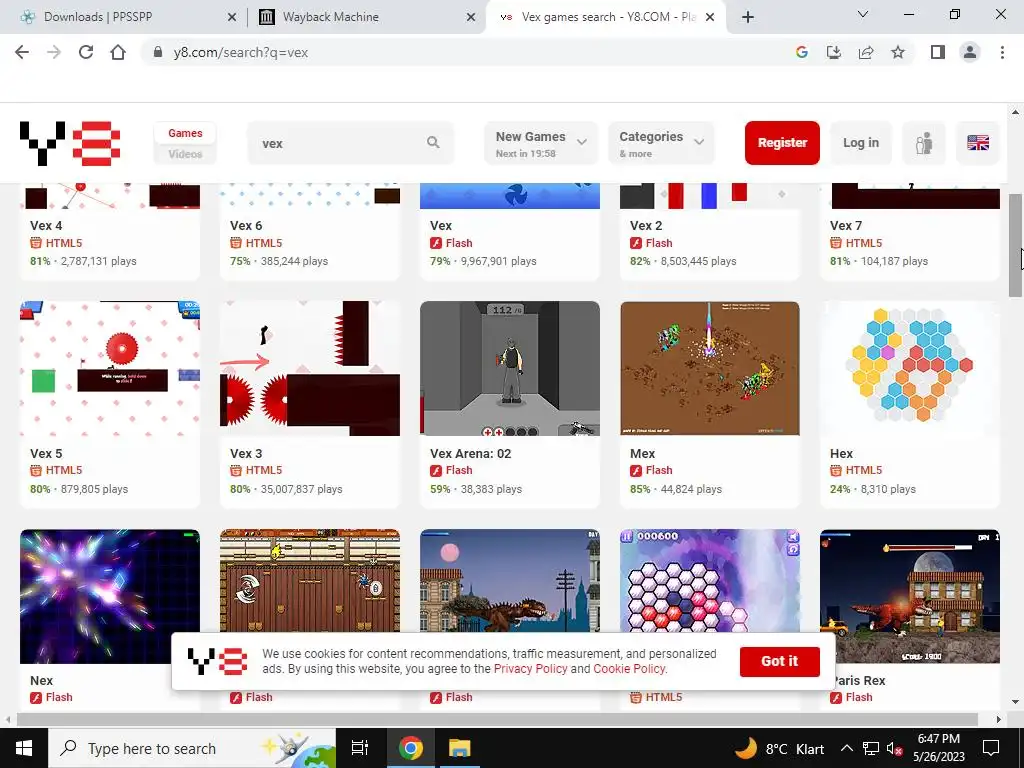Open the weather widget 8°C Klart
Screen dimensions: 1024x768
click(x=780, y=748)
